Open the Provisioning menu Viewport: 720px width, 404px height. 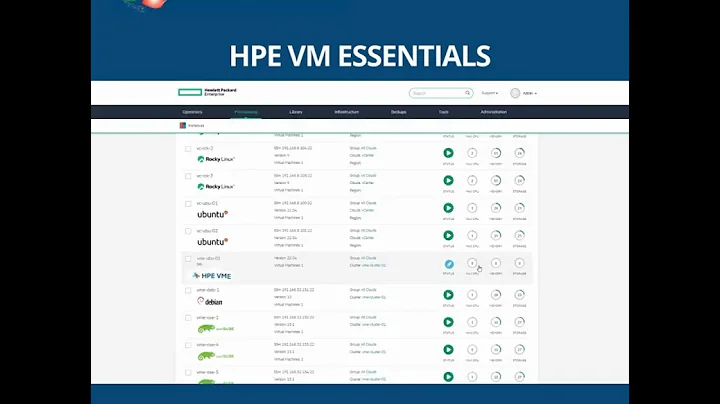tap(246, 112)
